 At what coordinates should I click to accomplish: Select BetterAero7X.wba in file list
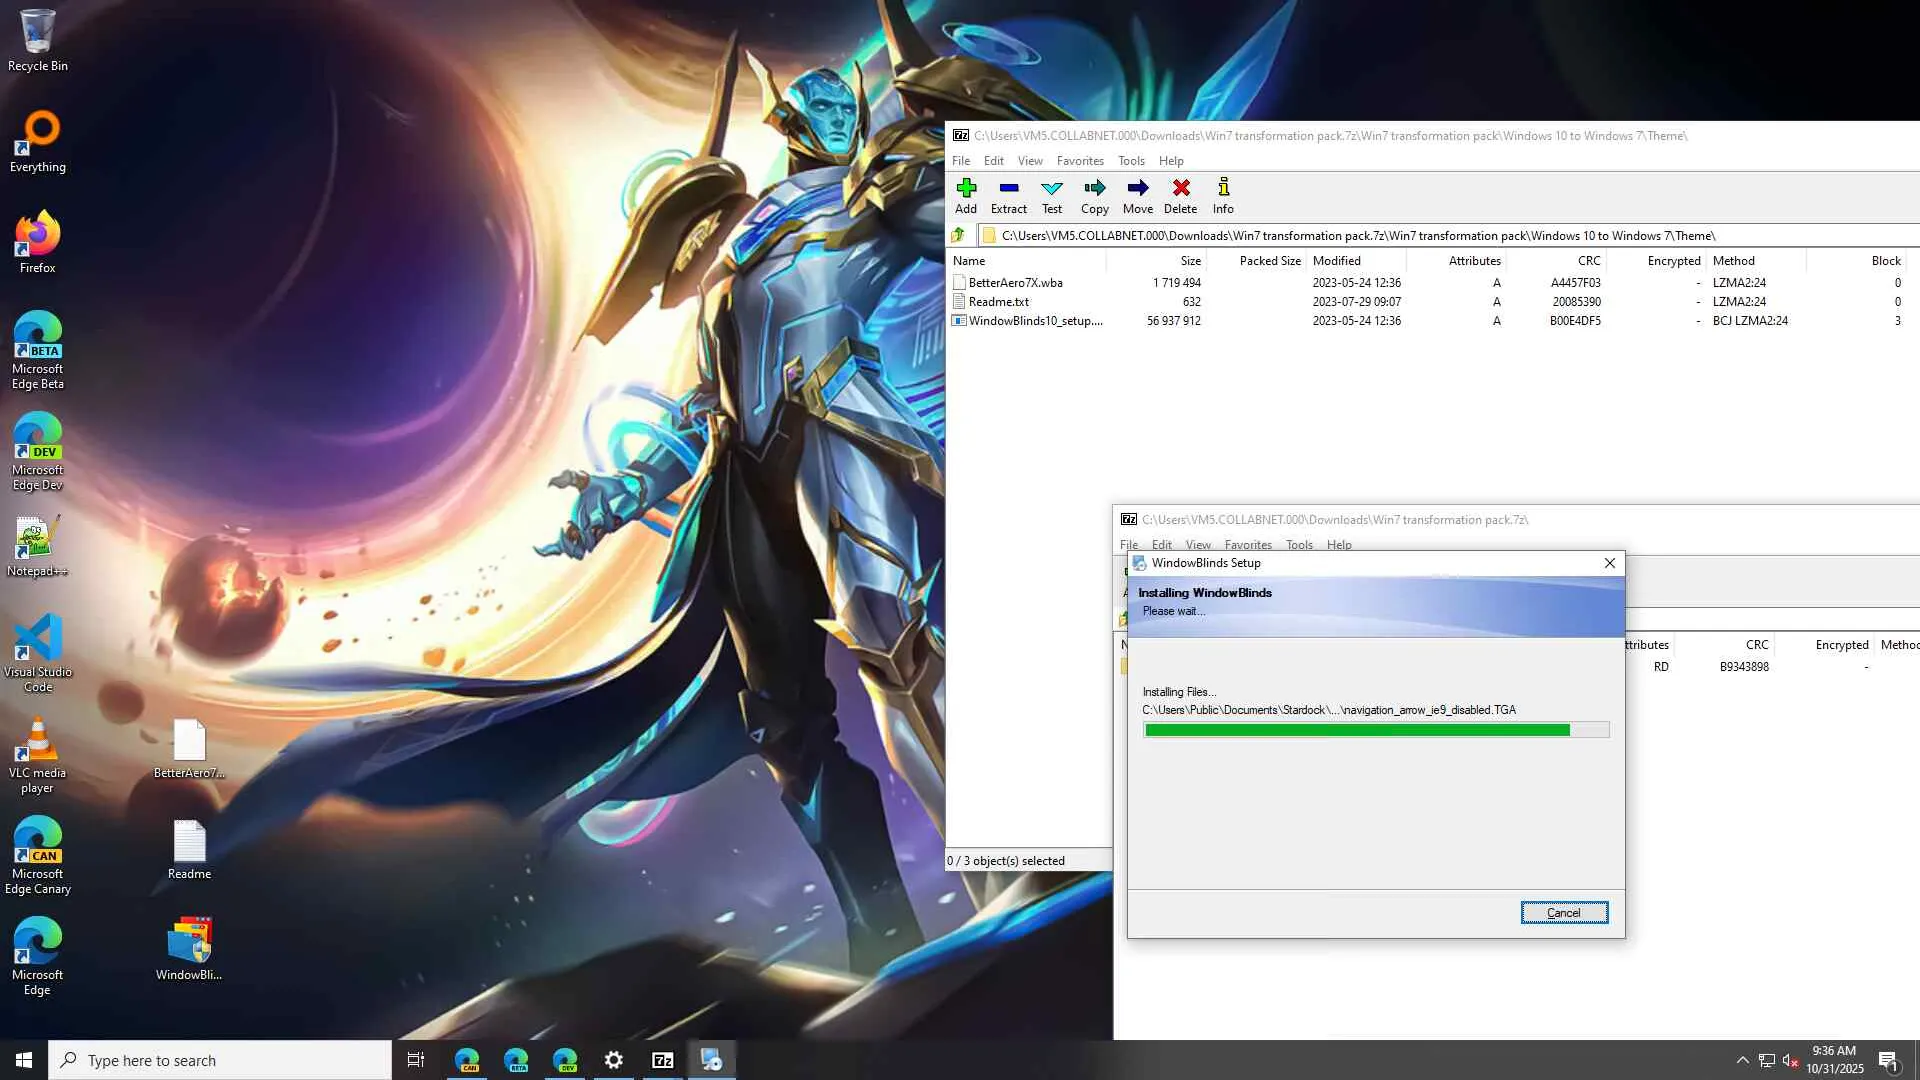click(1015, 283)
